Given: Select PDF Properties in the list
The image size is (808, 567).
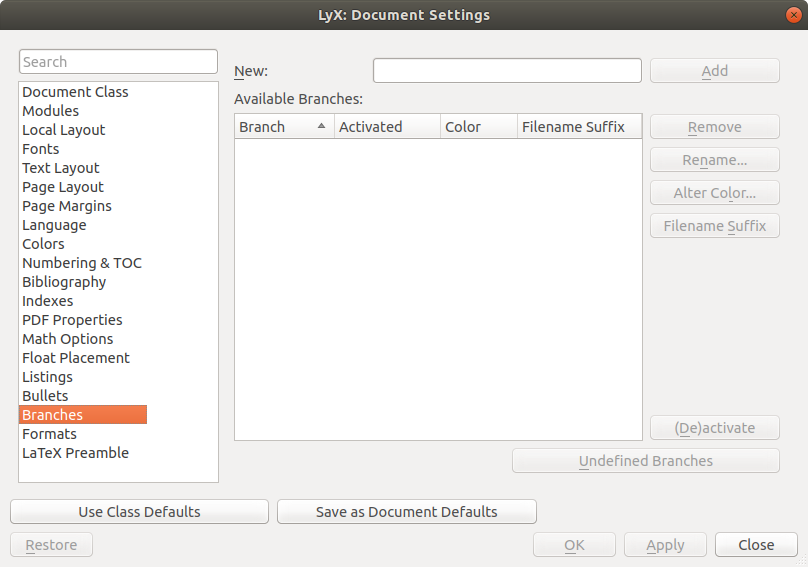Looking at the screenshot, I should pyautogui.click(x=72, y=320).
